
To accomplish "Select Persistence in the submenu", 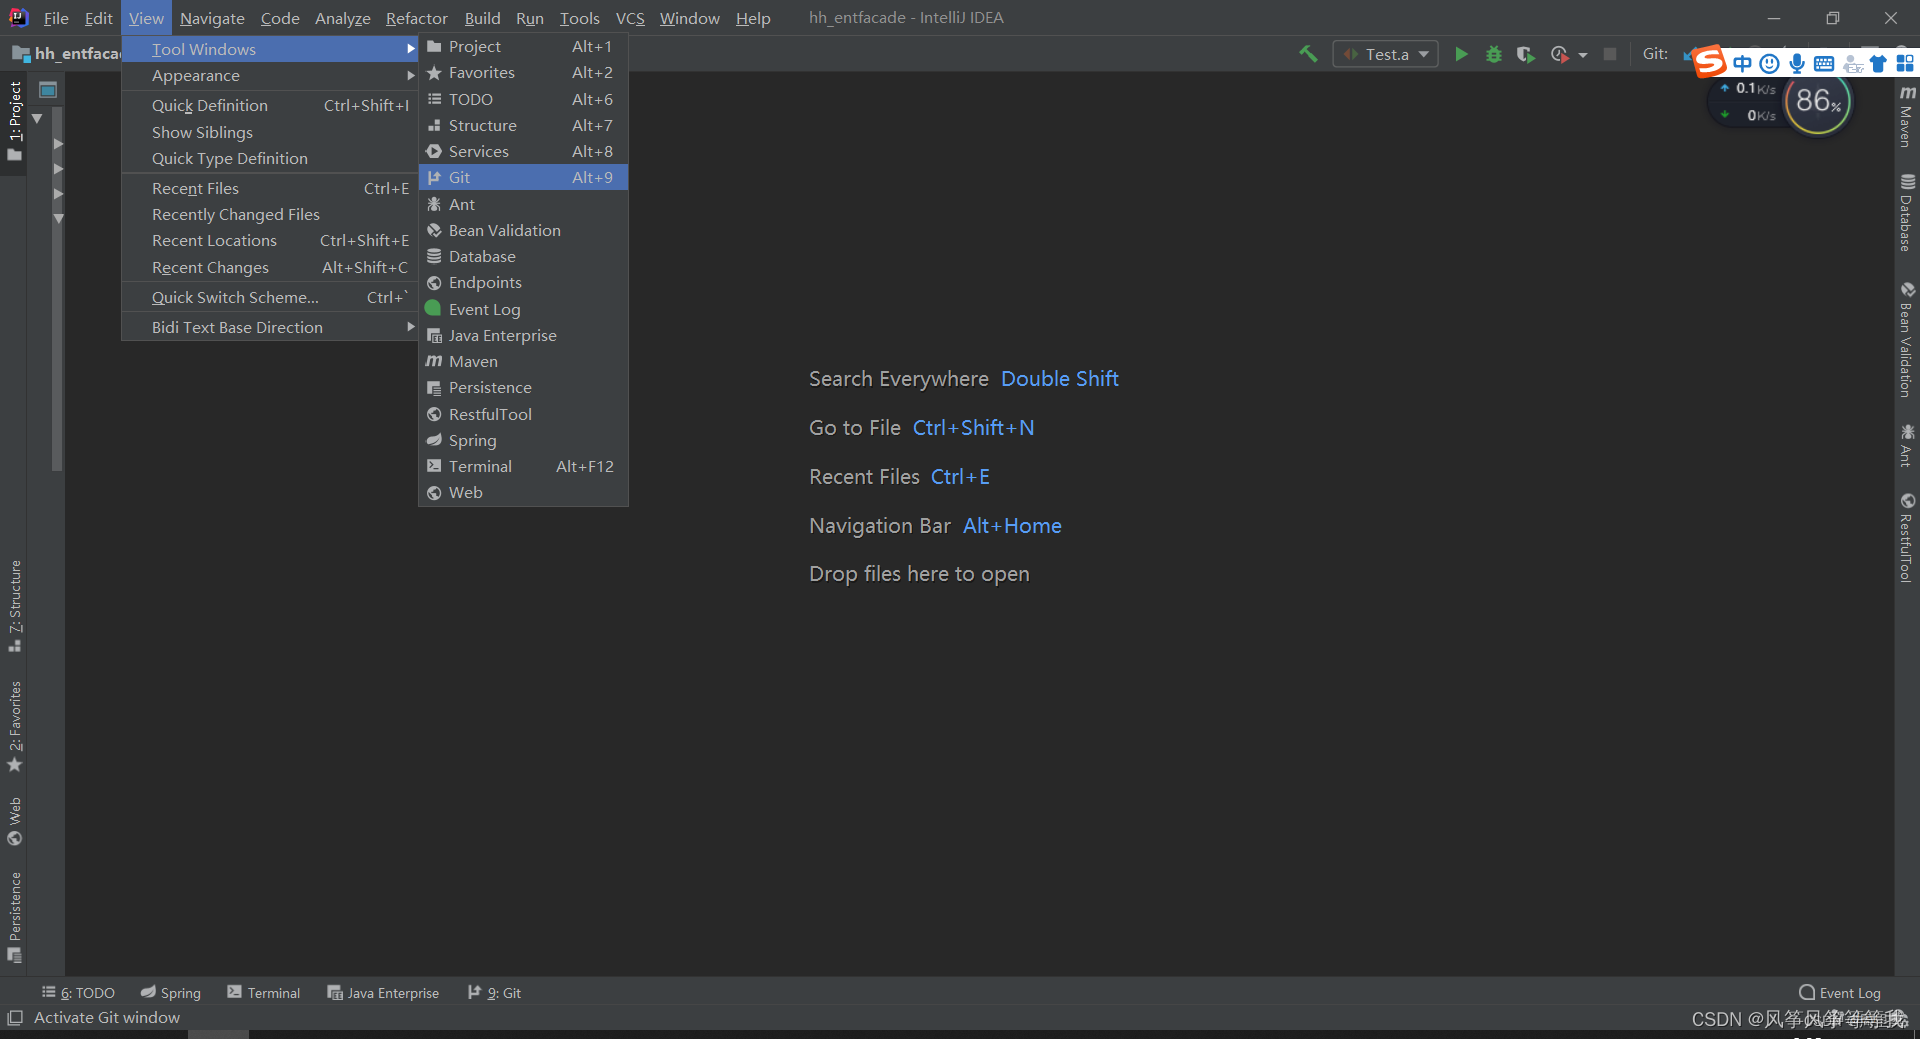I will click(523, 387).
